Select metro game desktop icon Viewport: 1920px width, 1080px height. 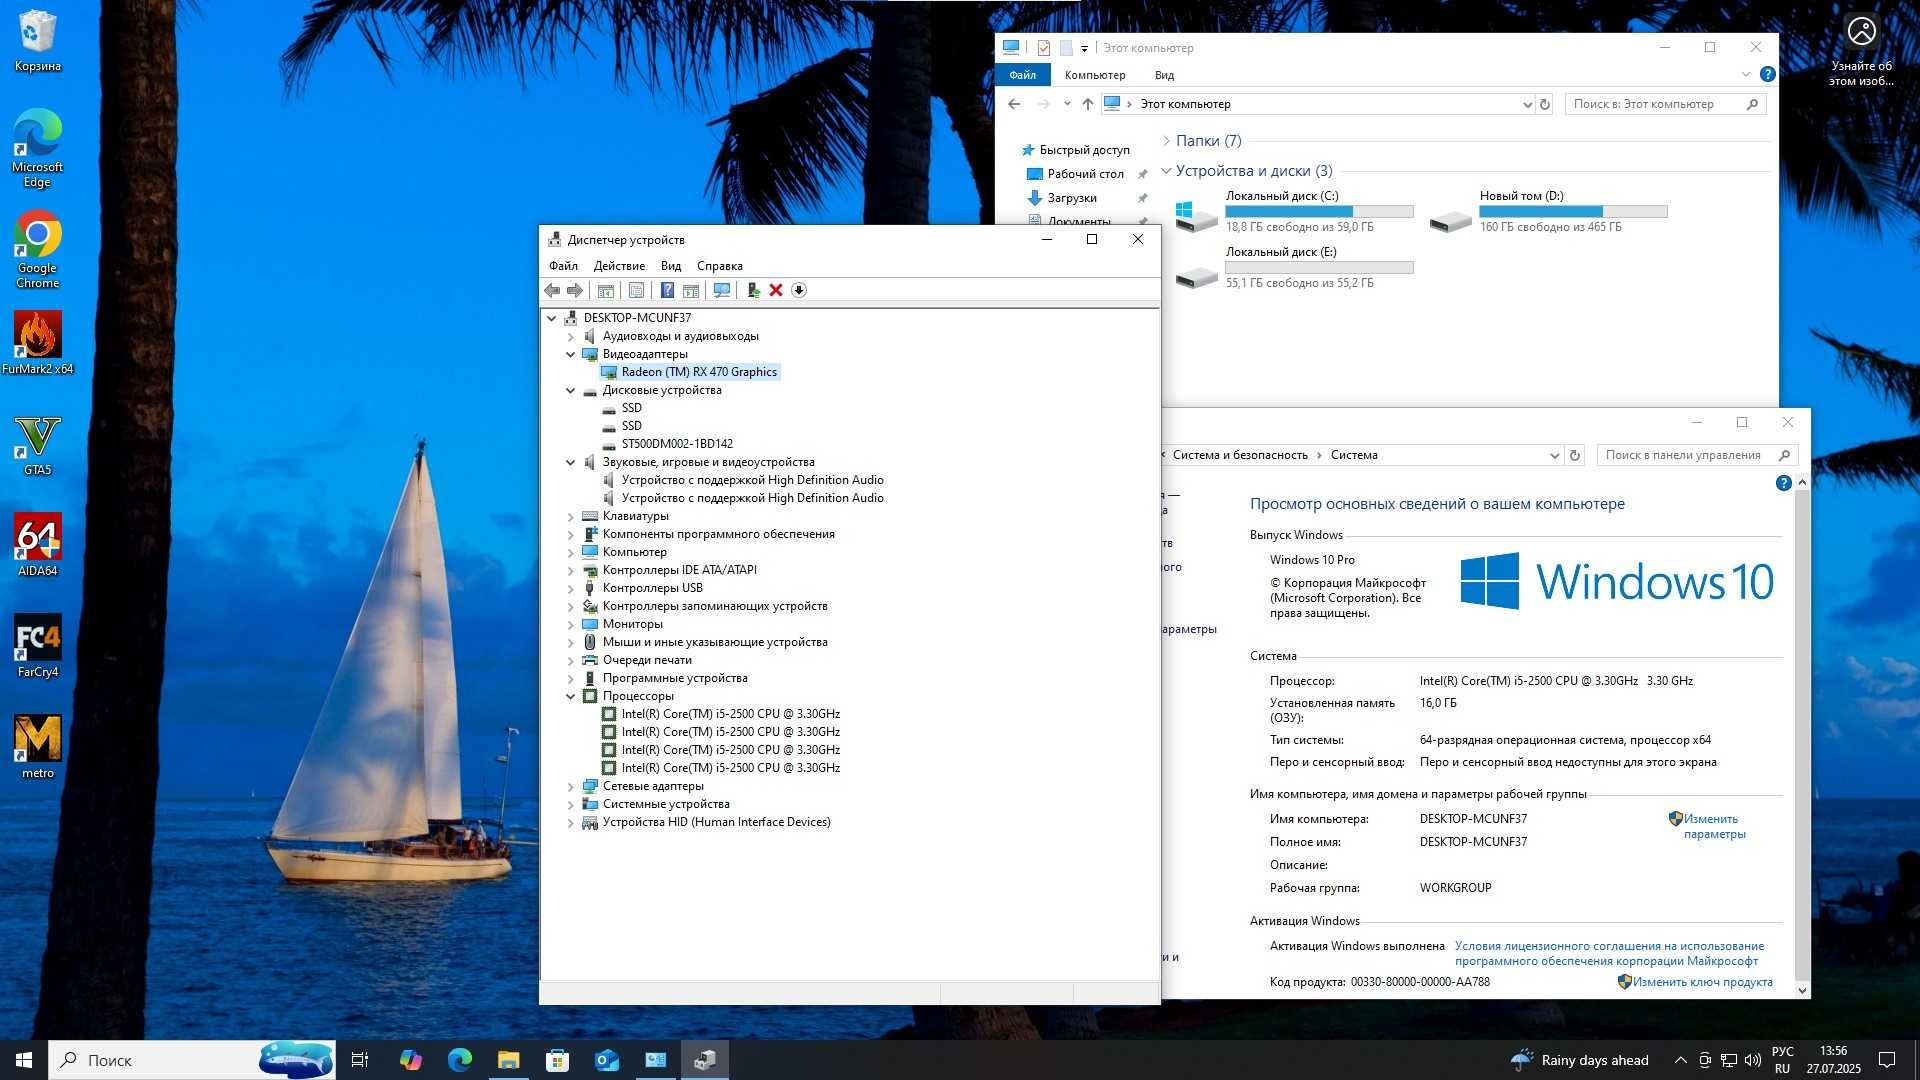(x=38, y=747)
